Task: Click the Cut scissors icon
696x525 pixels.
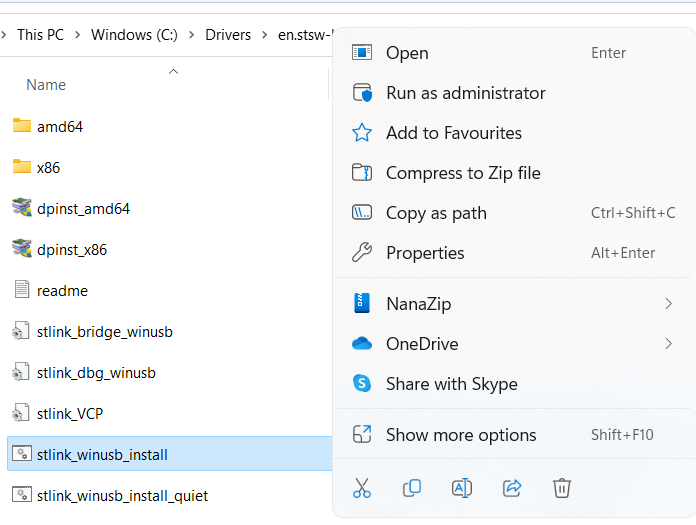Action: pos(362,488)
